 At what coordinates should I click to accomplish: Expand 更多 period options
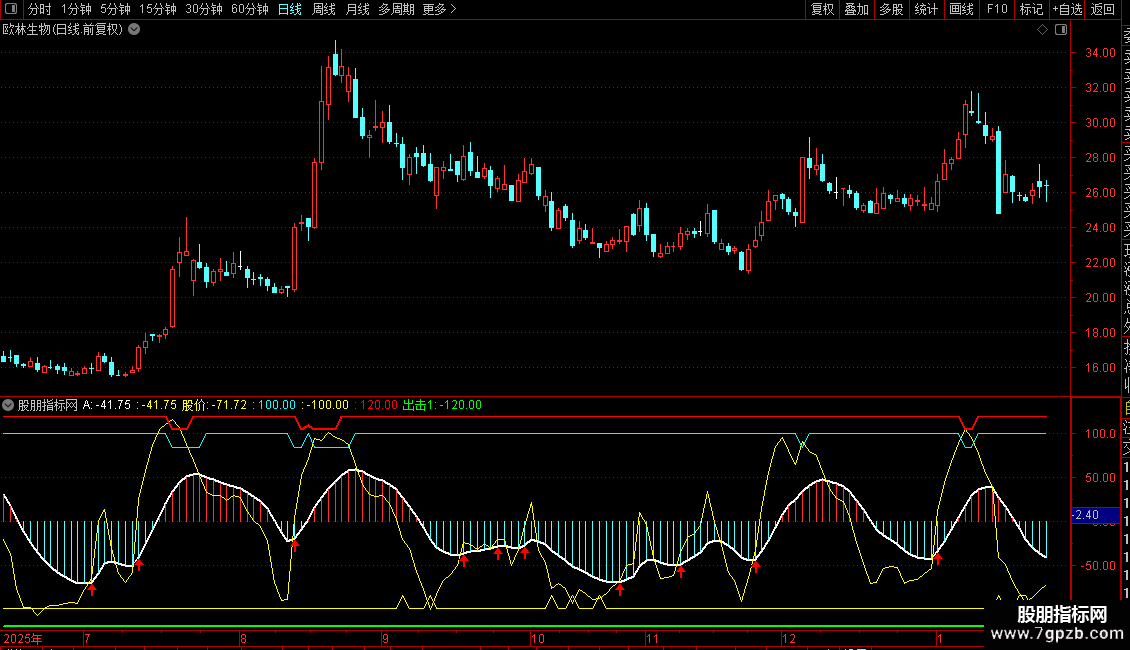coord(439,10)
